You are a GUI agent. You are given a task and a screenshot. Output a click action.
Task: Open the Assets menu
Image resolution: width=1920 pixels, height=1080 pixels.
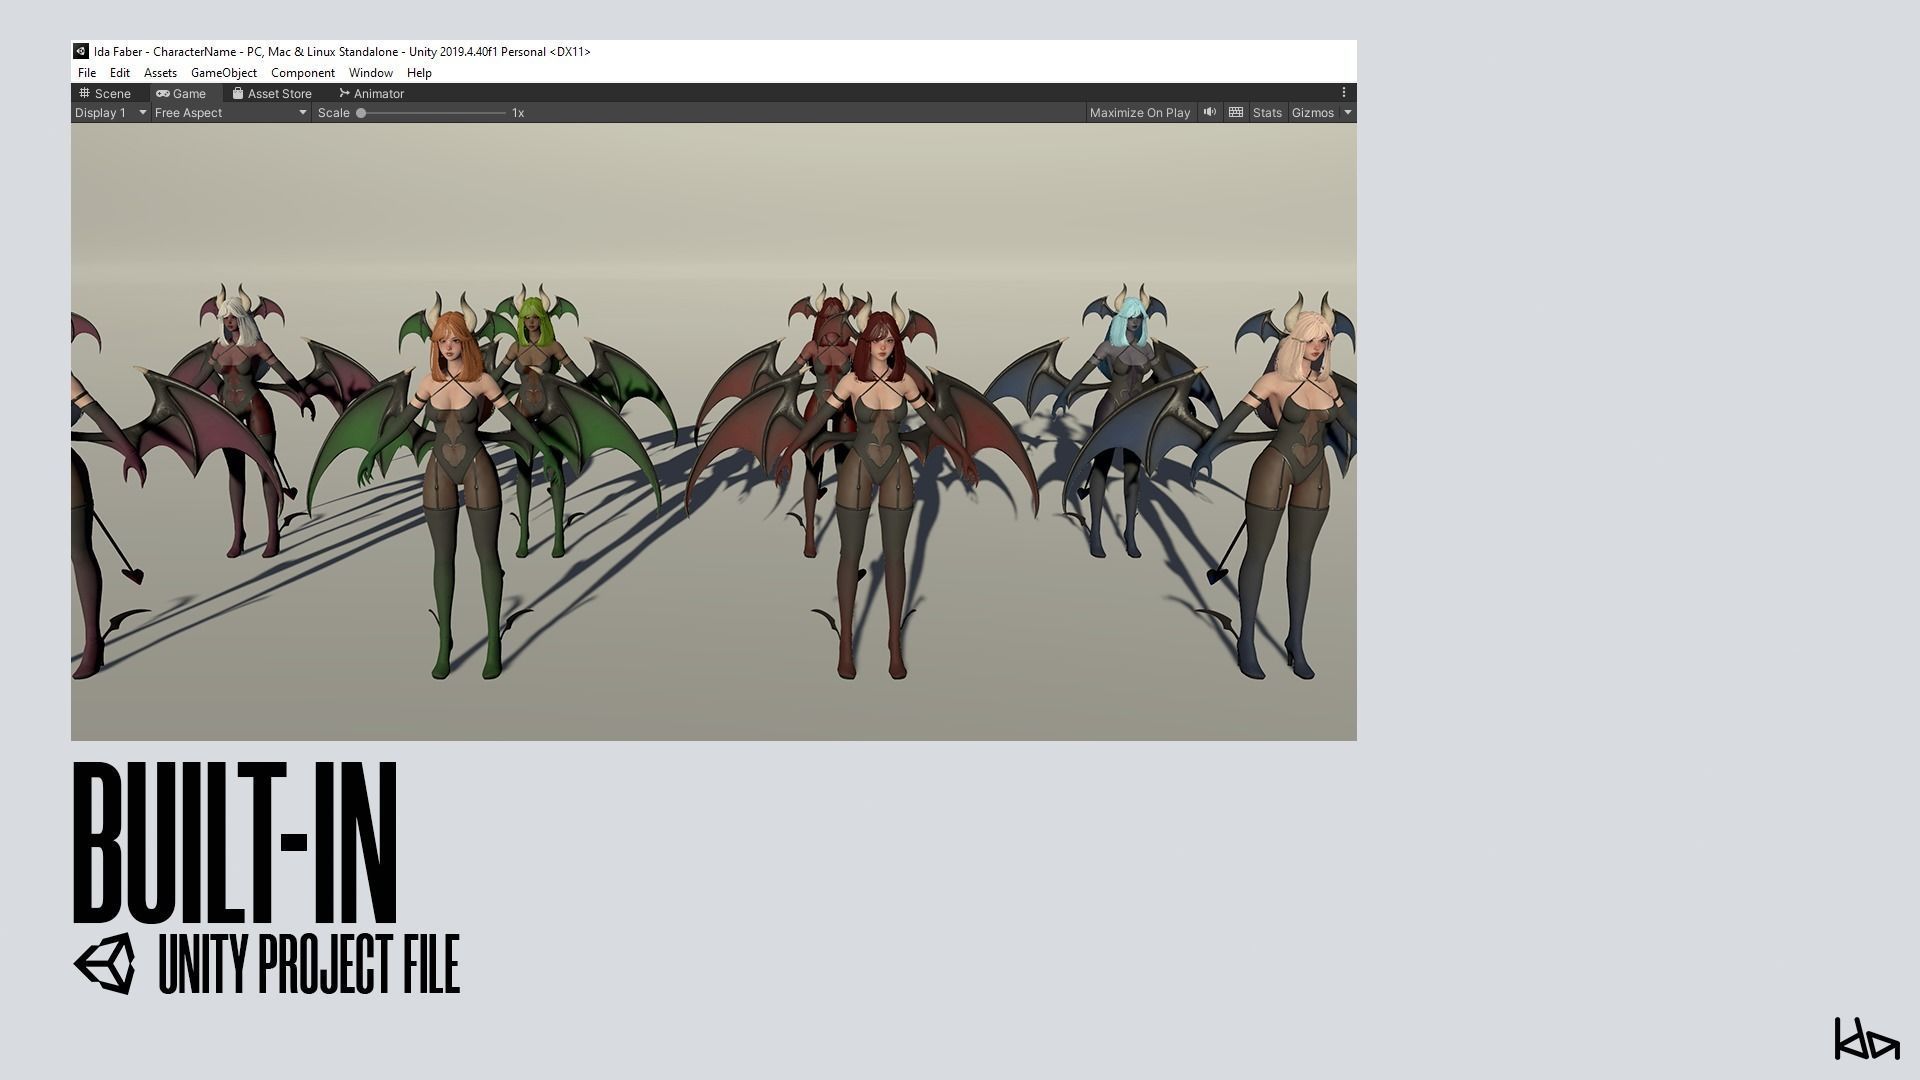click(x=160, y=73)
